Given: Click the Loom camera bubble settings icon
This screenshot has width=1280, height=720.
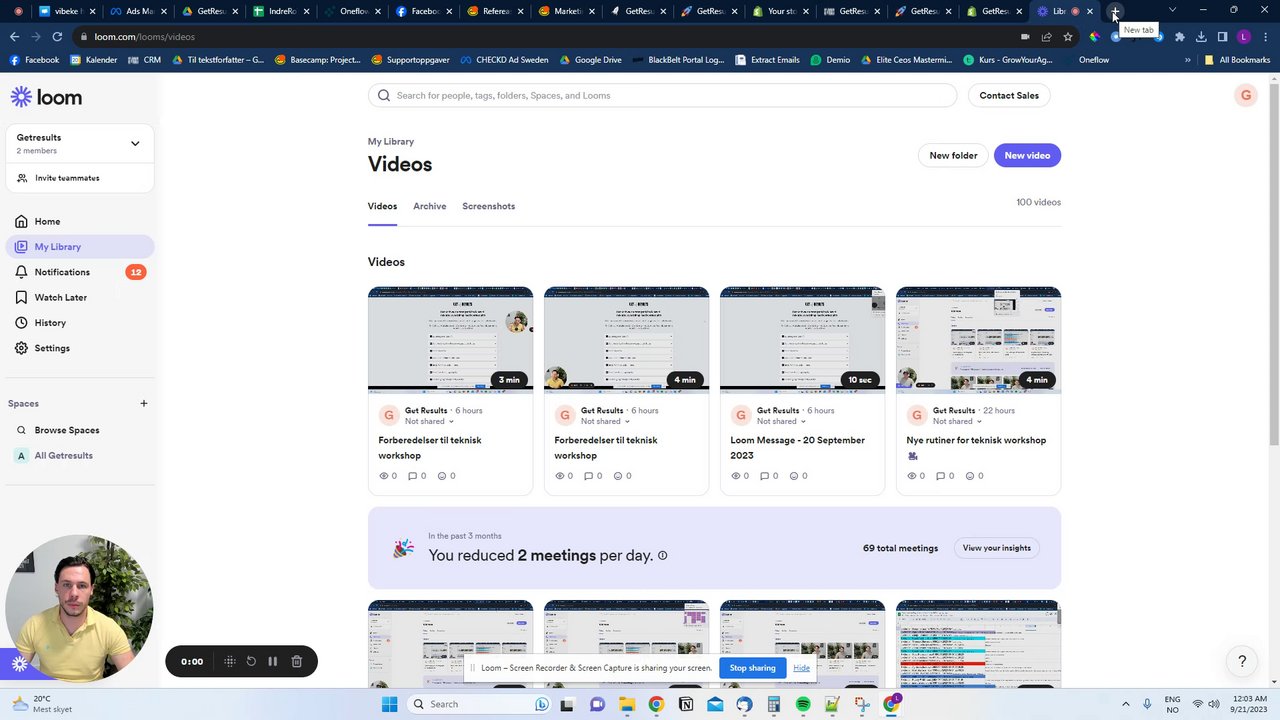Looking at the screenshot, I should [19, 663].
